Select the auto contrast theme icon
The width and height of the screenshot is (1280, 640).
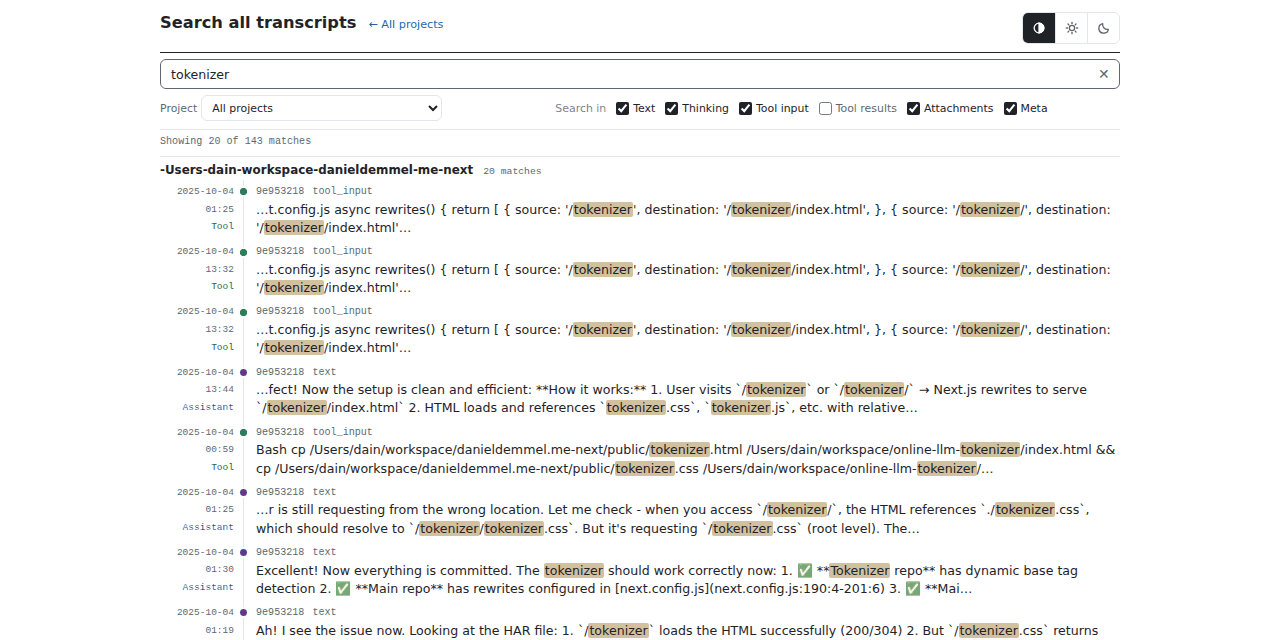(1039, 28)
